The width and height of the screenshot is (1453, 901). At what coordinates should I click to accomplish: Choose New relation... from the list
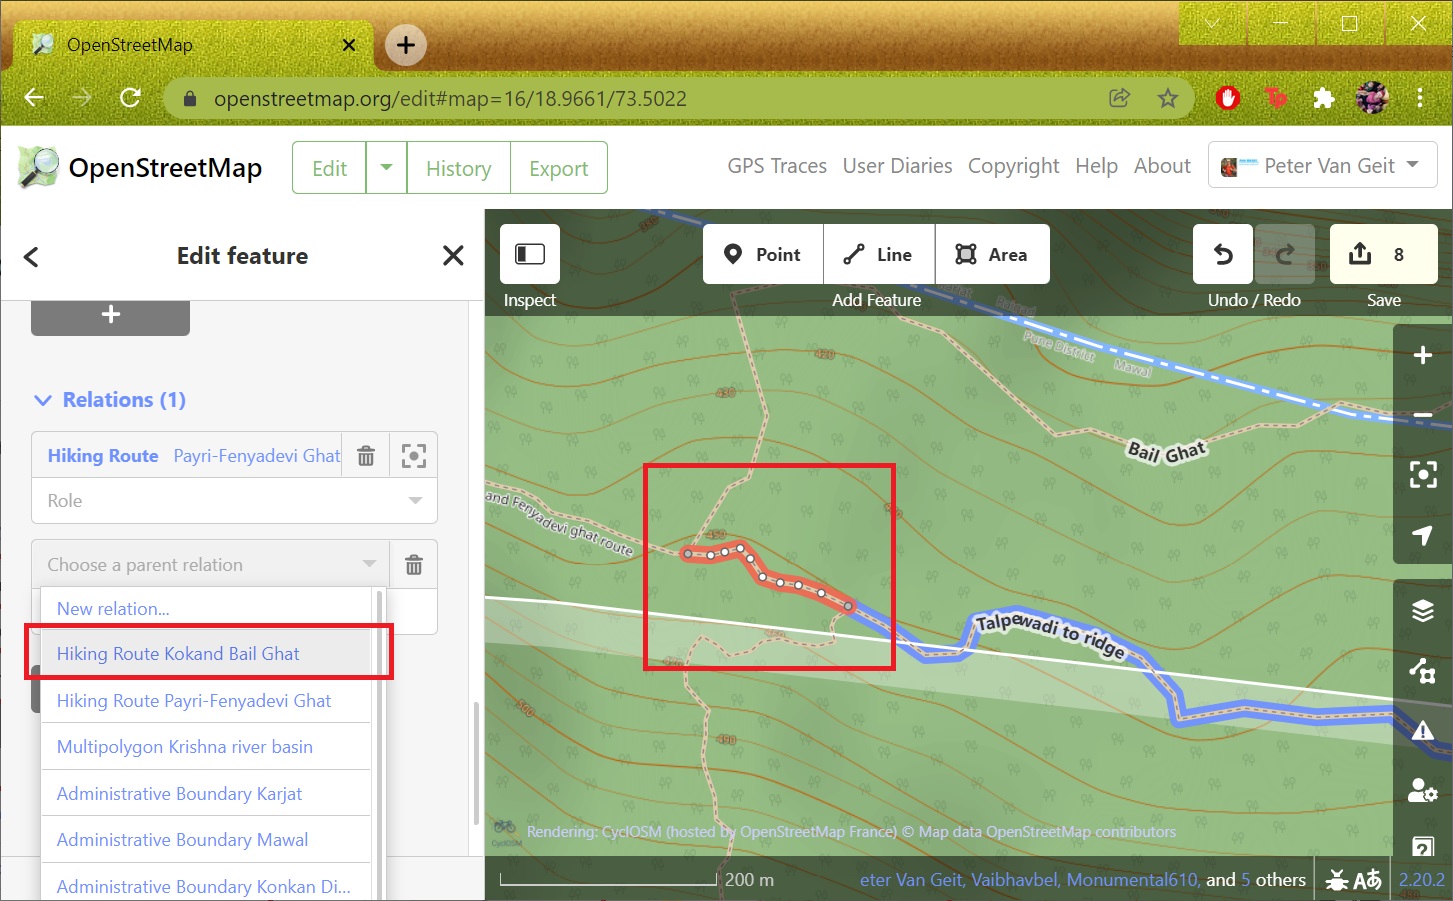point(206,608)
